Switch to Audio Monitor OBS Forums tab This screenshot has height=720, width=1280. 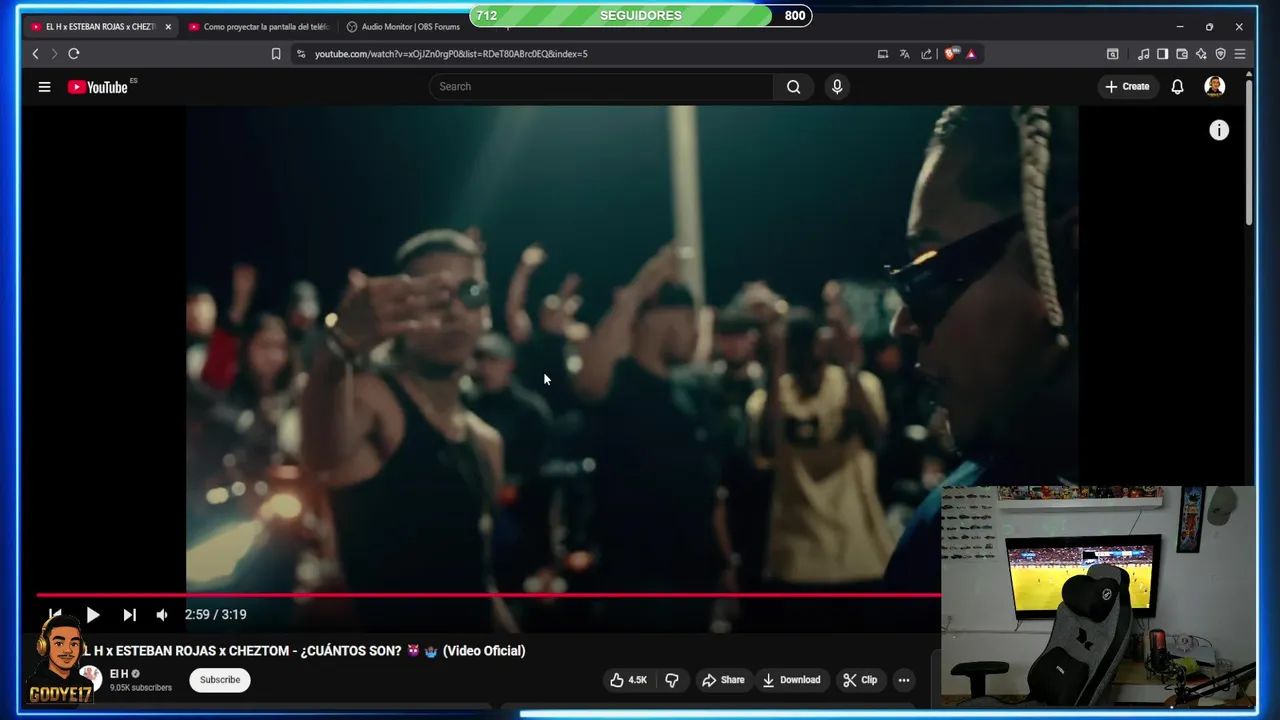[x=404, y=27]
